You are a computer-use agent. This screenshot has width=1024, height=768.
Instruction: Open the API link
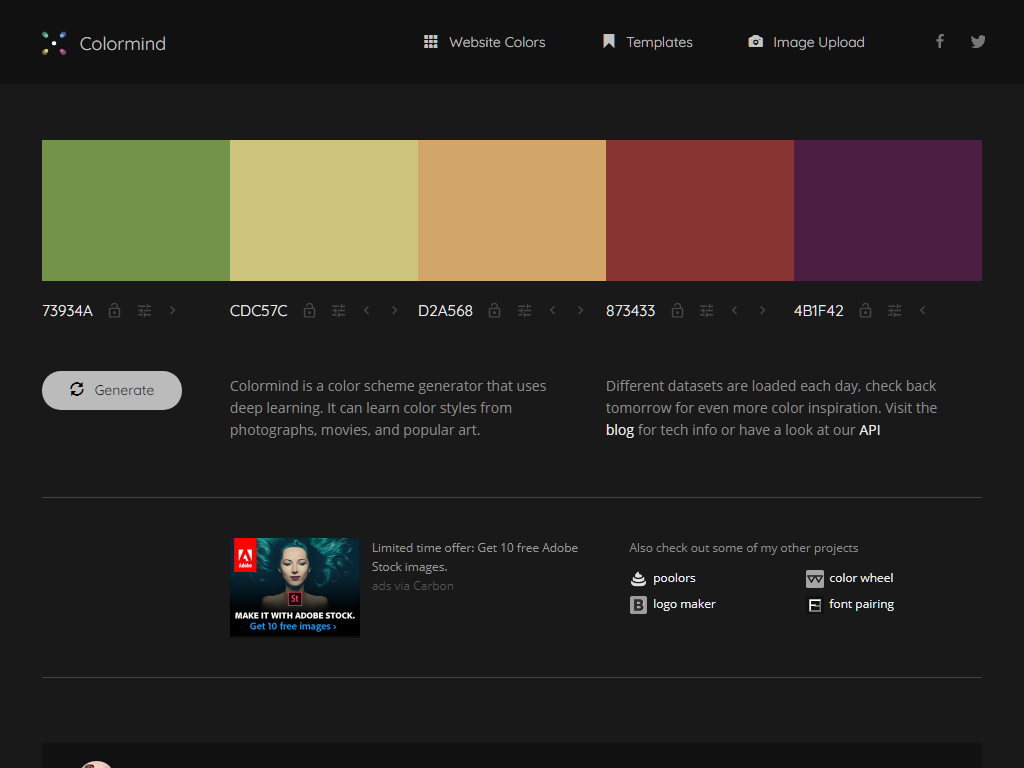tap(869, 430)
